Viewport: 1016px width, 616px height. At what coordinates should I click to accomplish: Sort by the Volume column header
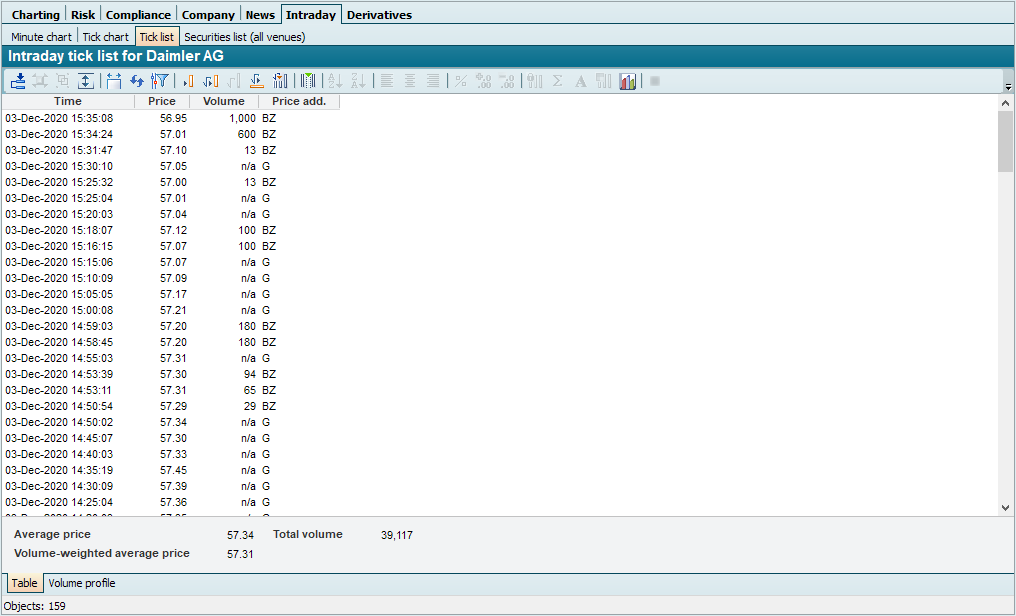coord(223,101)
